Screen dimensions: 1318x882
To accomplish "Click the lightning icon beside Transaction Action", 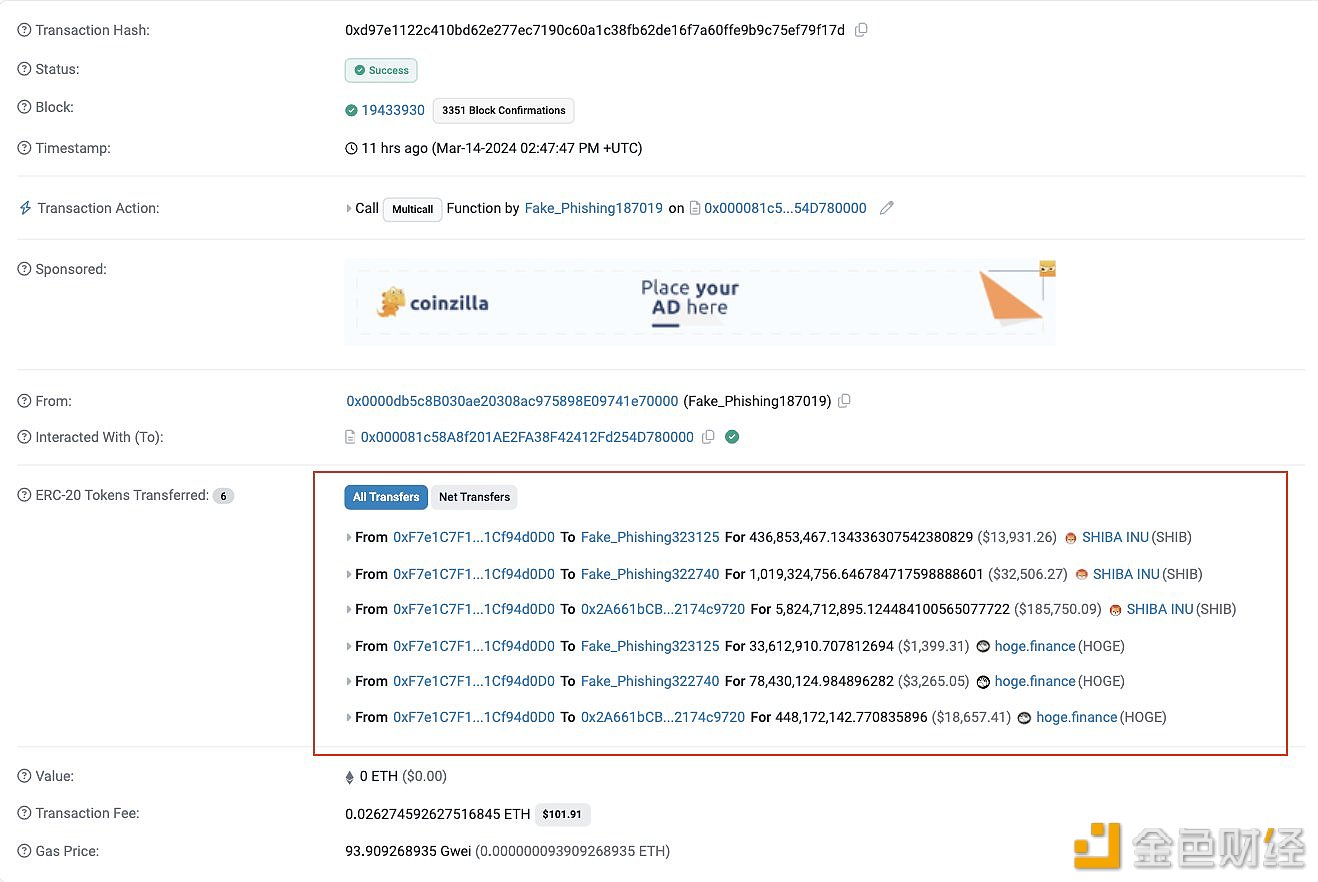I will 25,208.
